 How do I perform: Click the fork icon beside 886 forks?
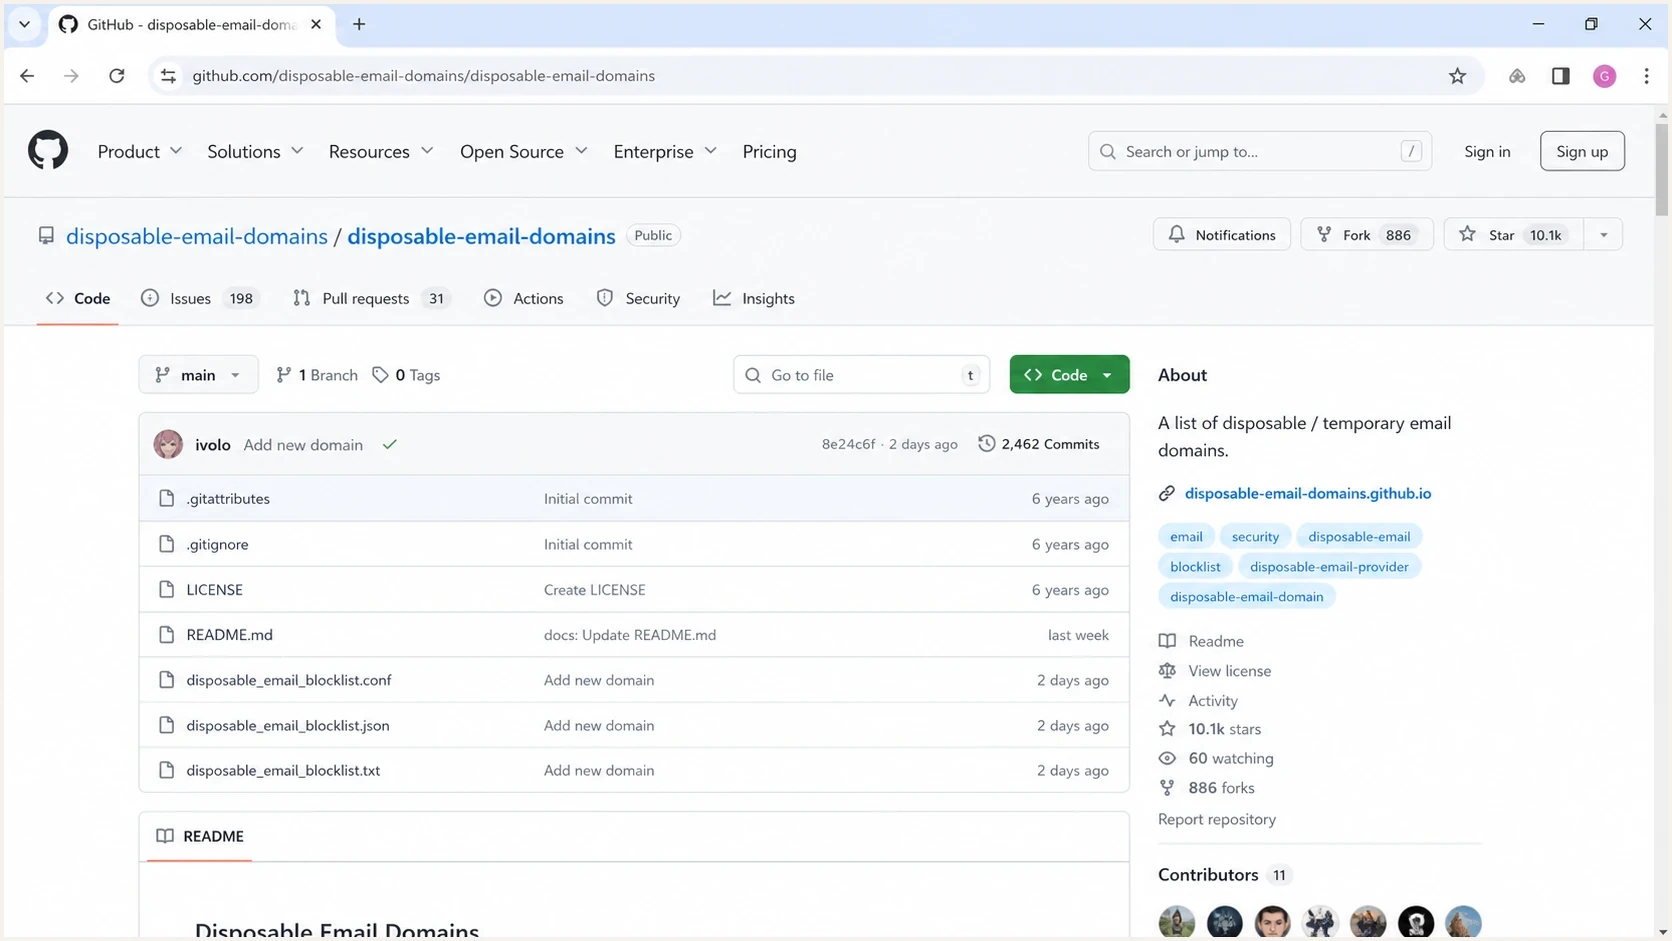point(1167,788)
